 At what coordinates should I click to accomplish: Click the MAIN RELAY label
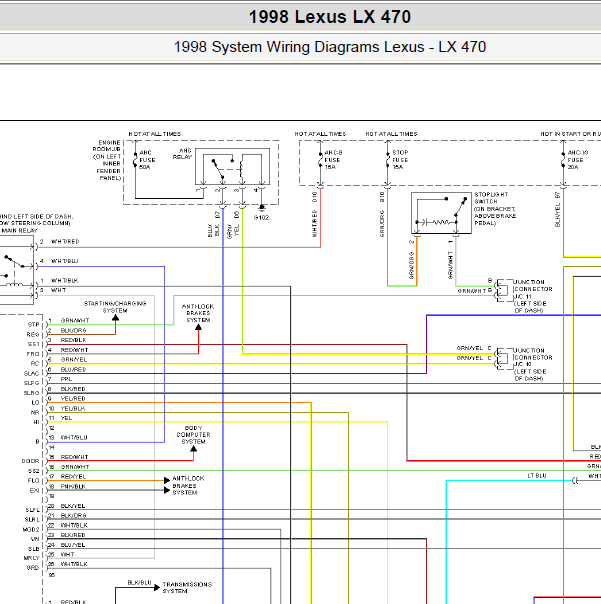tap(20, 231)
